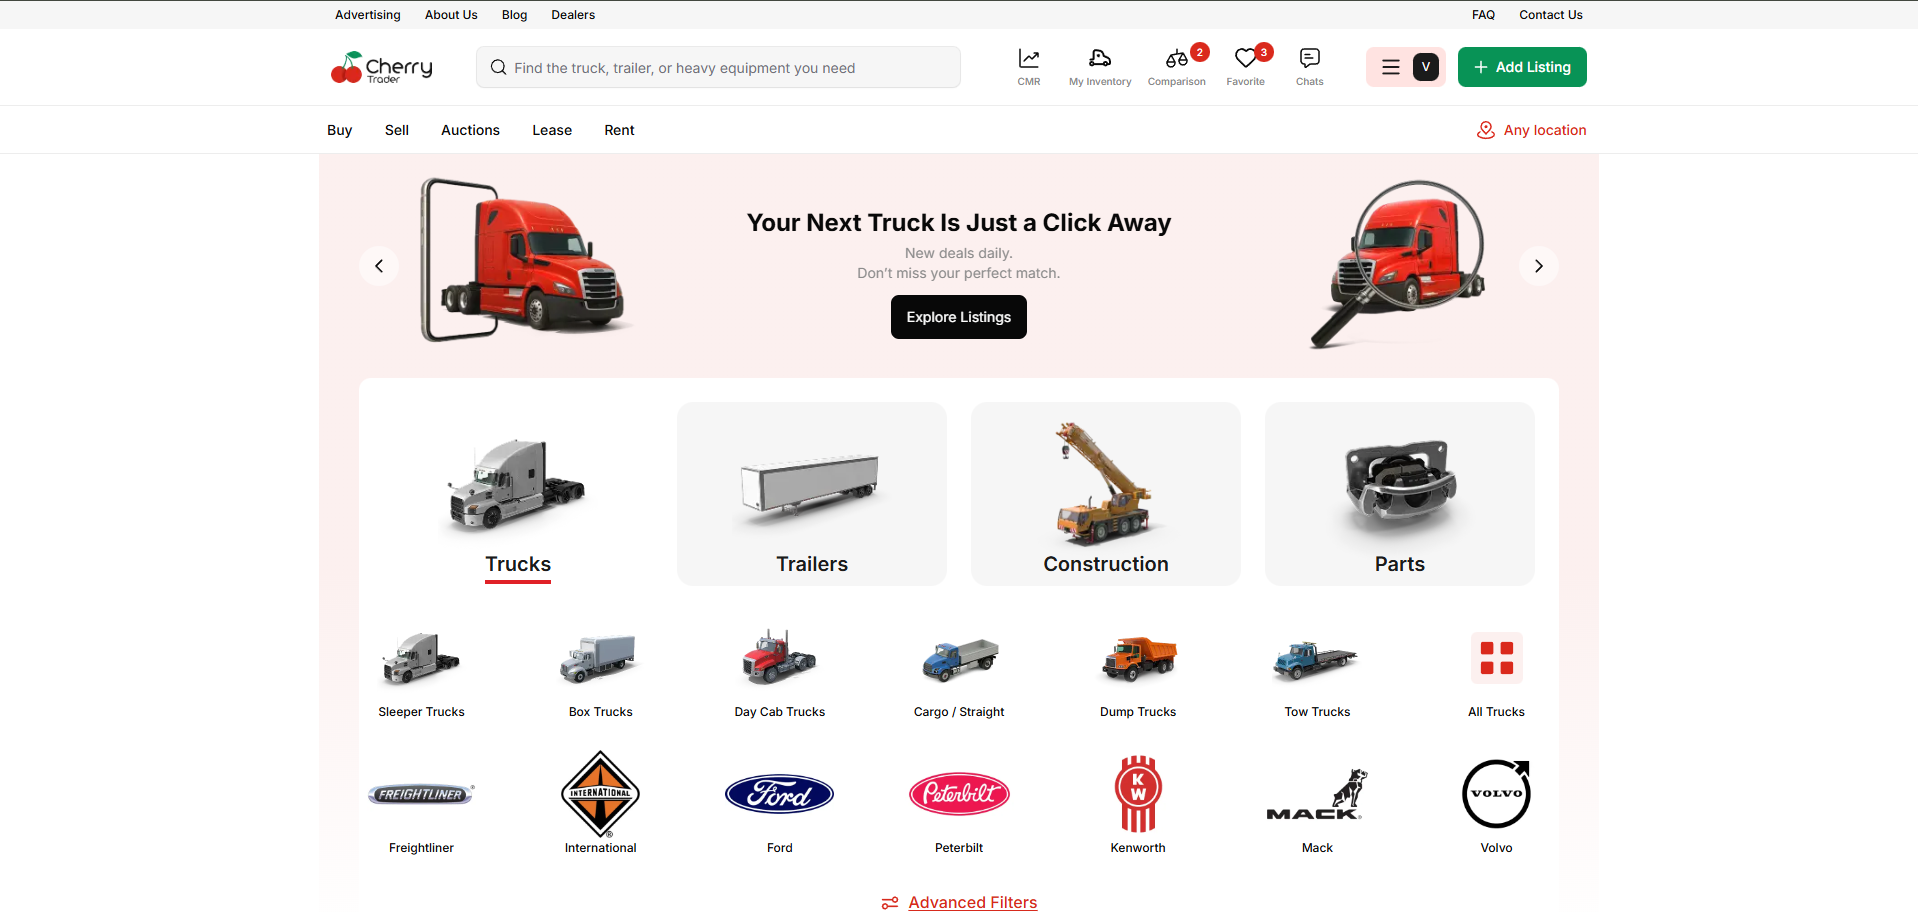Choose the Dump Trucks category icon
This screenshot has width=1918, height=912.
coord(1138,658)
